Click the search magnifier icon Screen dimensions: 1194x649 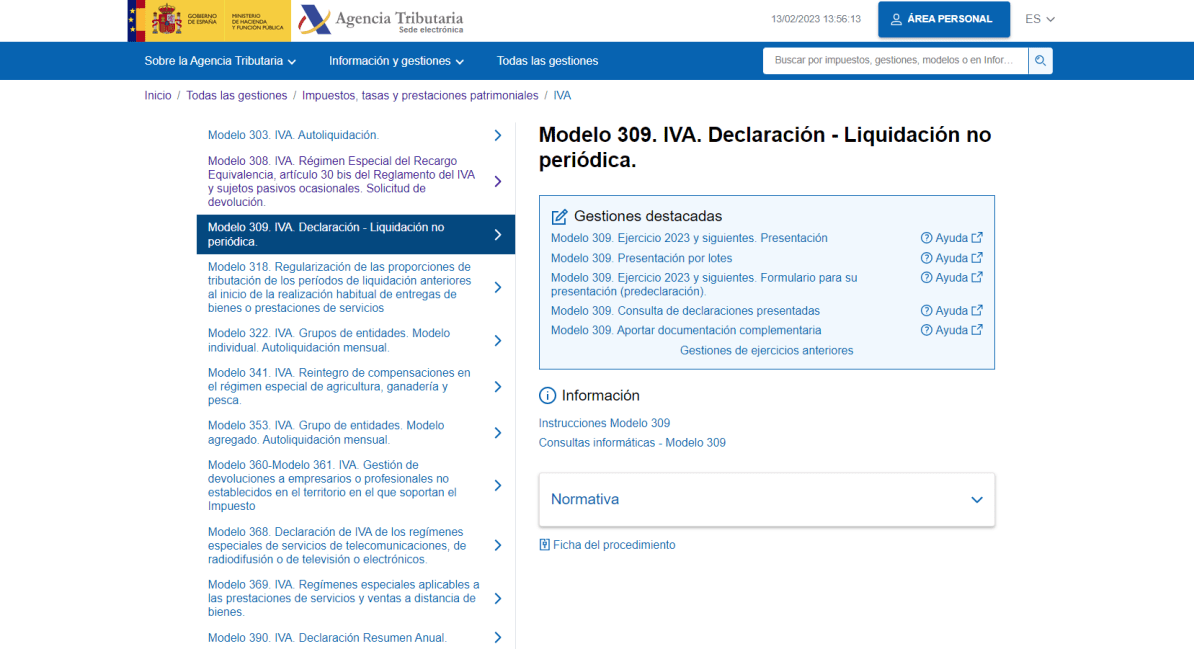[1040, 61]
